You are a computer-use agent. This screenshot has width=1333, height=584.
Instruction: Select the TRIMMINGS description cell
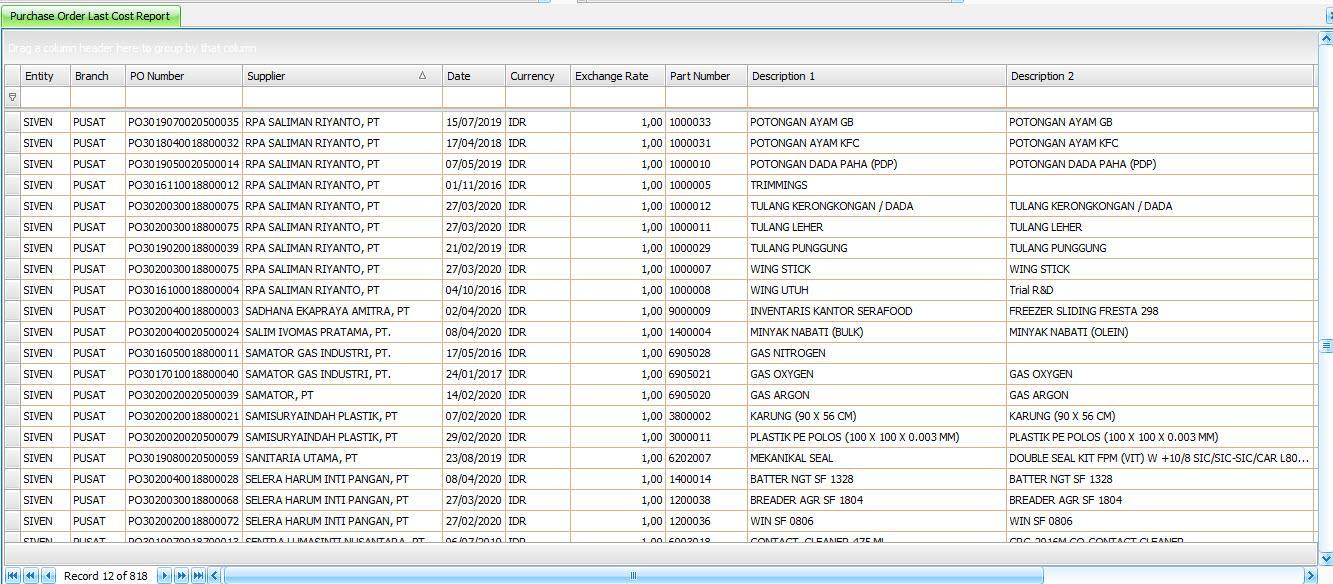tap(877, 185)
